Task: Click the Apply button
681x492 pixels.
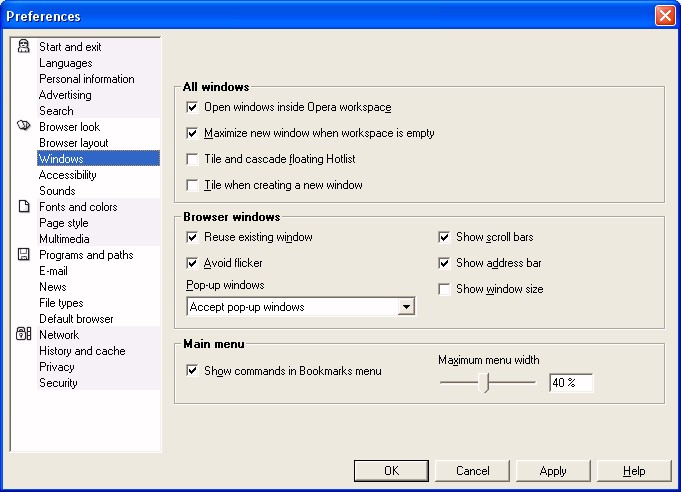Action: tap(553, 471)
